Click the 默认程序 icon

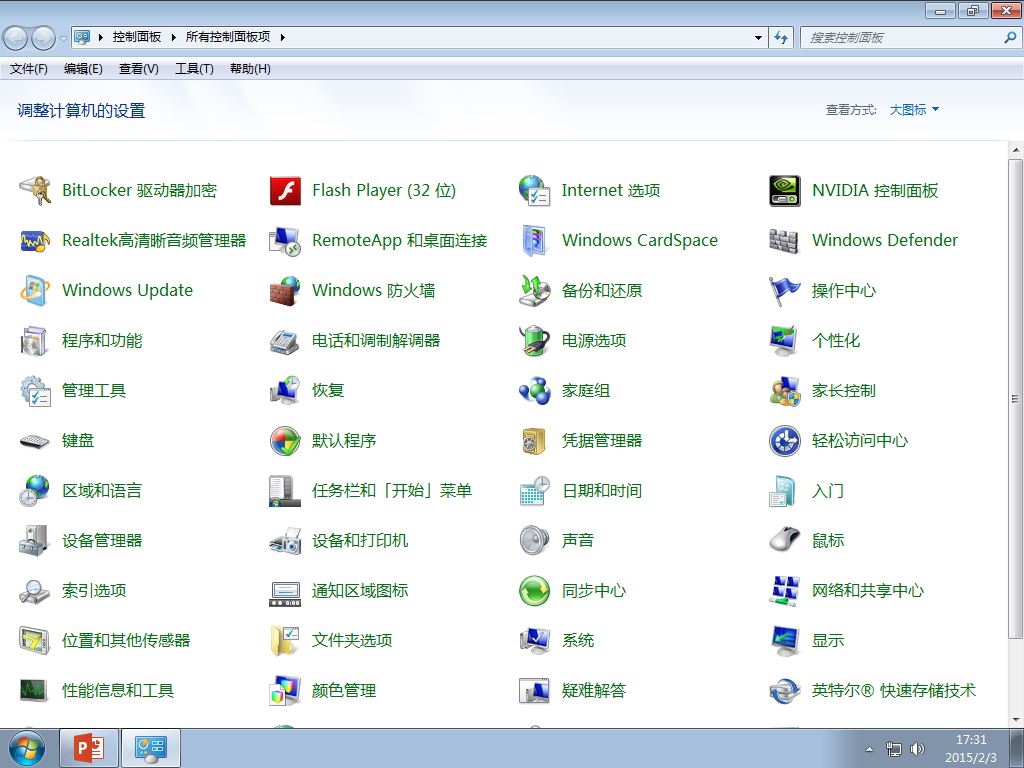(285, 441)
